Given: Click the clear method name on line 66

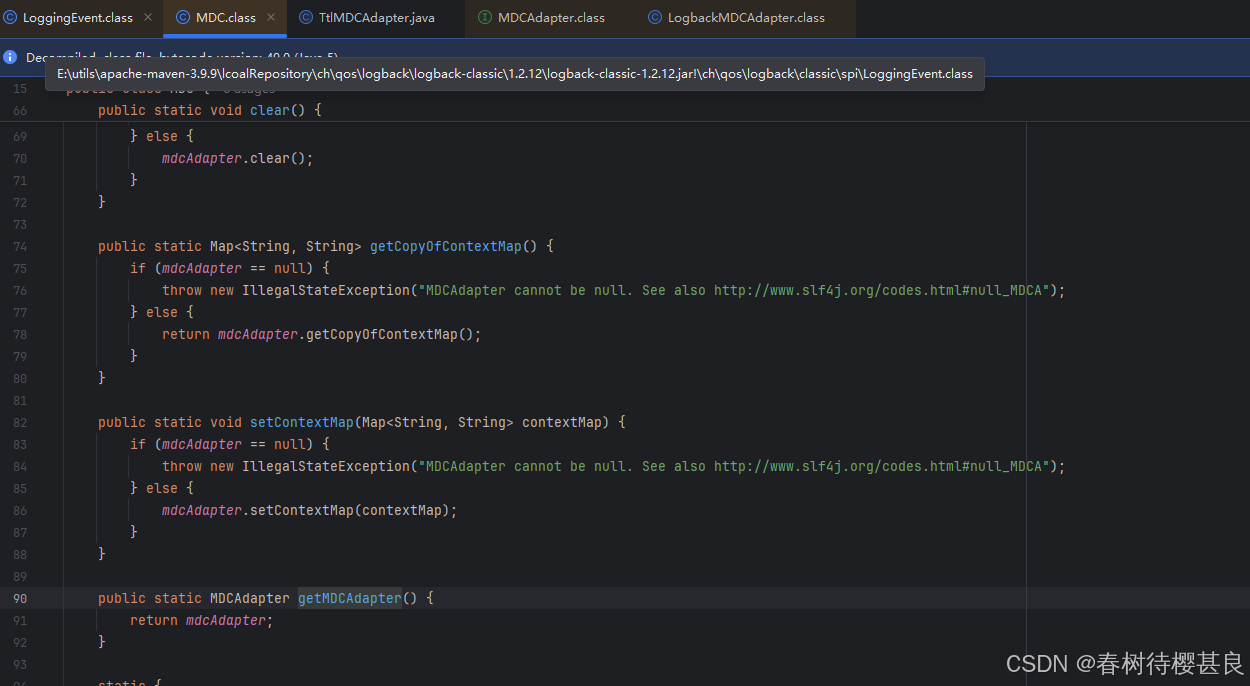Looking at the screenshot, I should 269,110.
